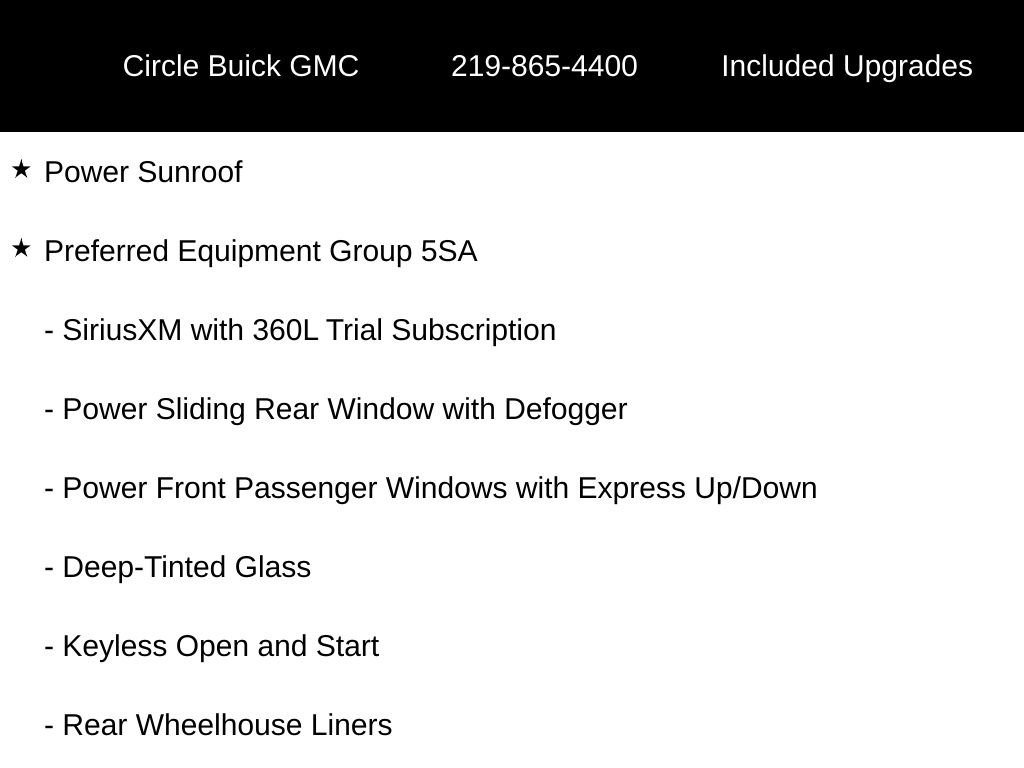Select the Circle Buick GMC dealer name
1024x768 pixels.
tap(240, 66)
